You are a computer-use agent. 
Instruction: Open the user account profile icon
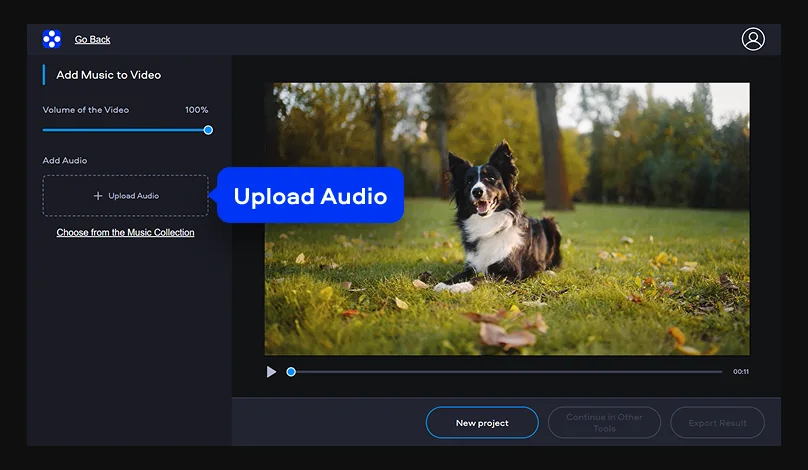(x=753, y=39)
